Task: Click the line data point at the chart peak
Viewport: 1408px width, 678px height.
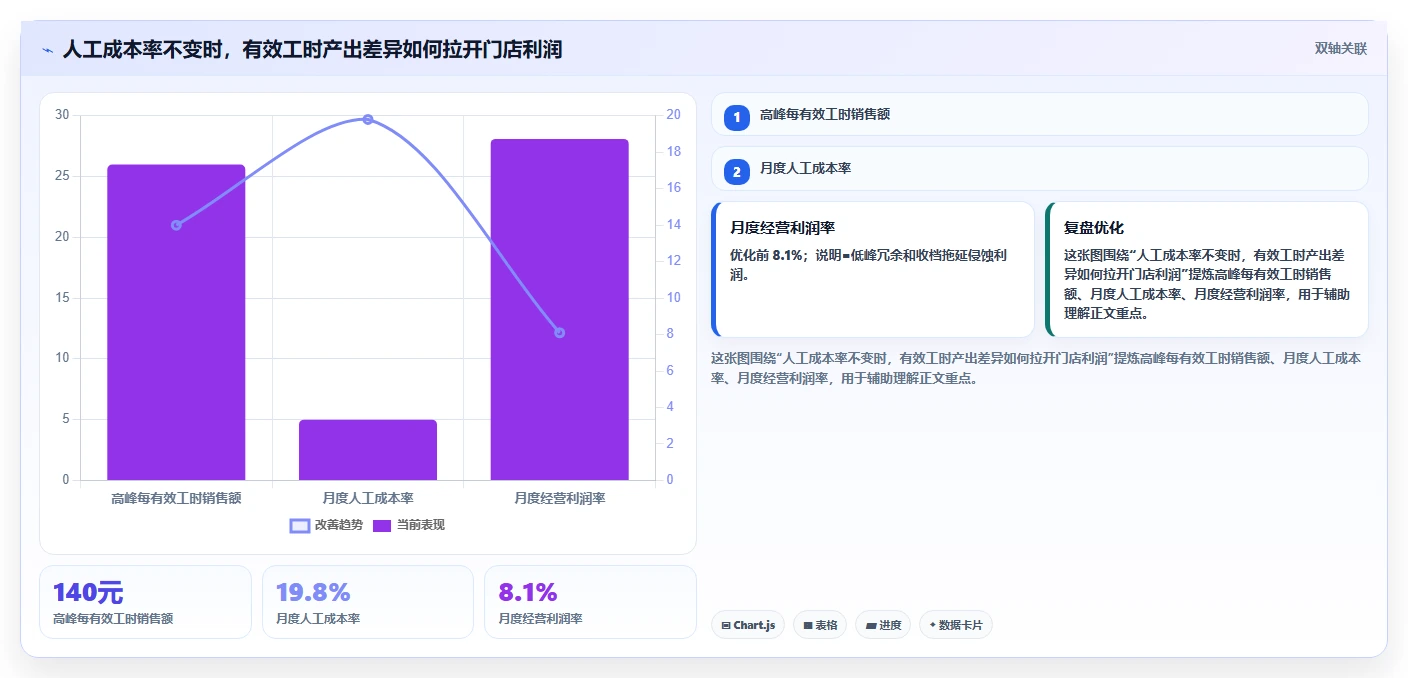Action: click(x=368, y=119)
